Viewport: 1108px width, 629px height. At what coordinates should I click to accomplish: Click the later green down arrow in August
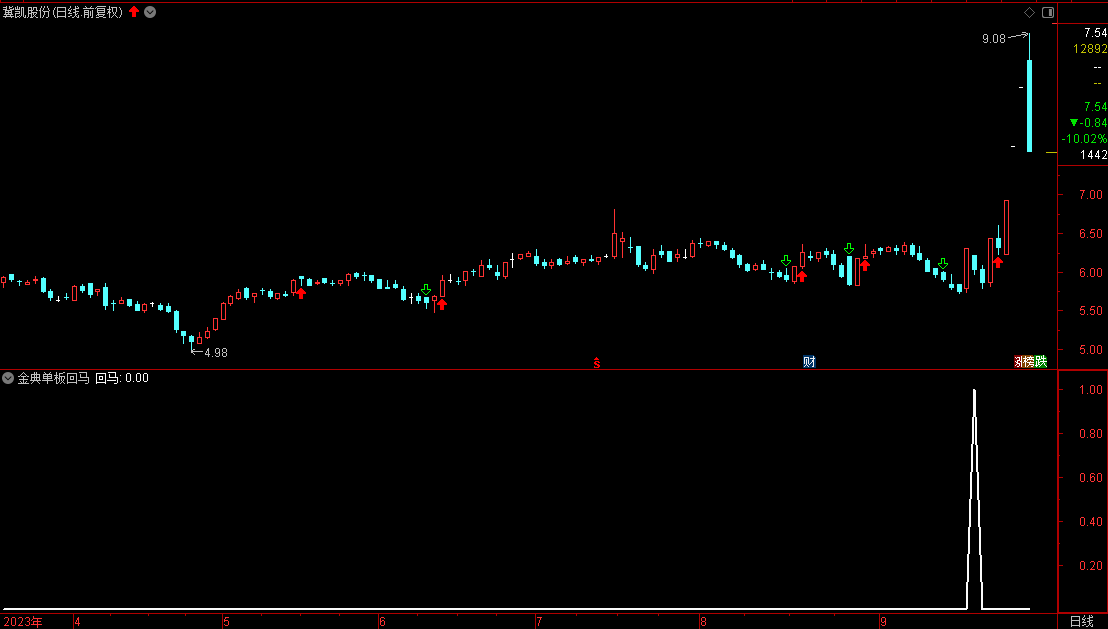click(849, 249)
